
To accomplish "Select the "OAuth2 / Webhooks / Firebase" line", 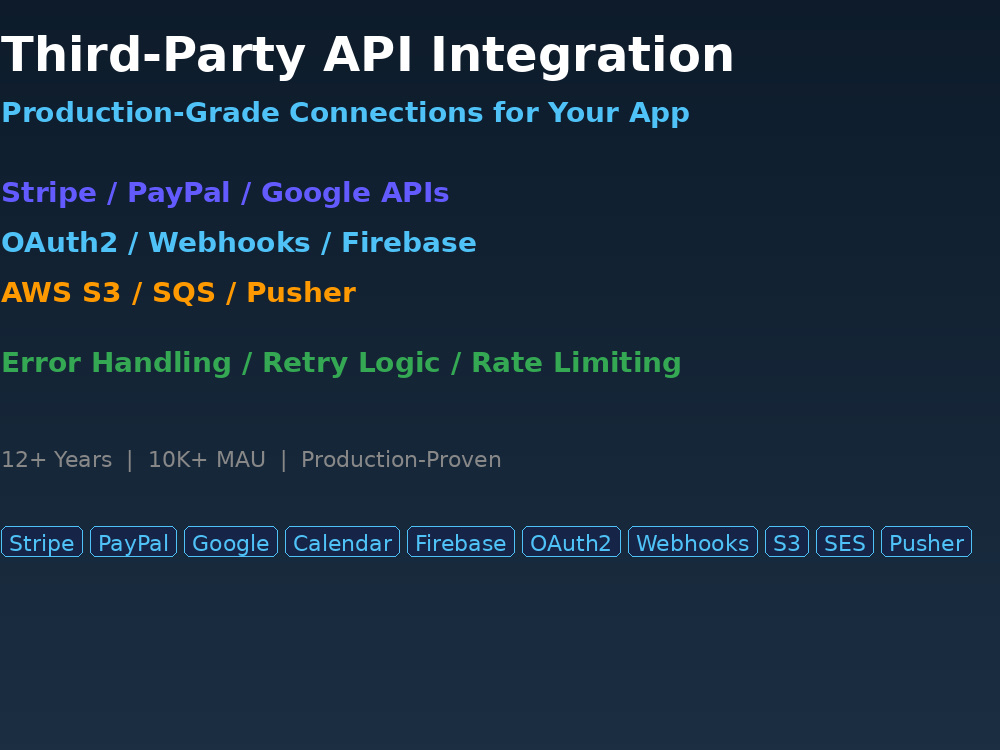I will pos(239,242).
